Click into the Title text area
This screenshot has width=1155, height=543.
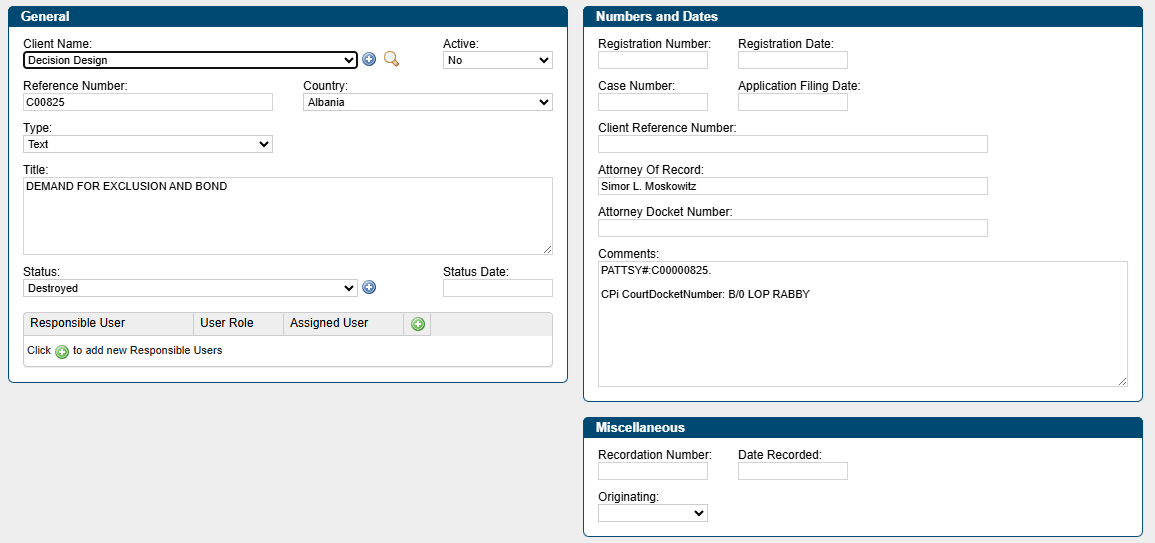coord(288,216)
